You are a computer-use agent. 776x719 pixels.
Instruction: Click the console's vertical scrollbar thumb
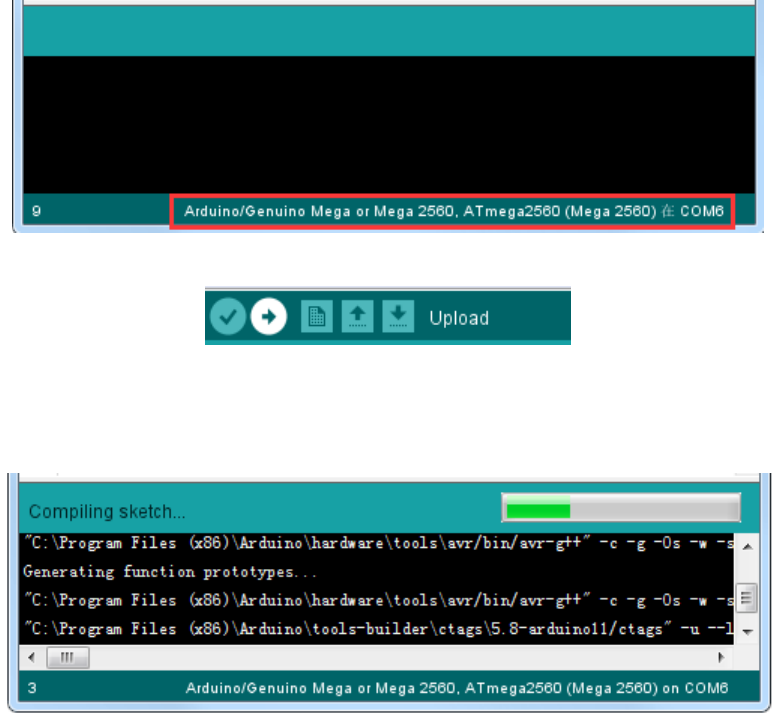click(x=746, y=598)
